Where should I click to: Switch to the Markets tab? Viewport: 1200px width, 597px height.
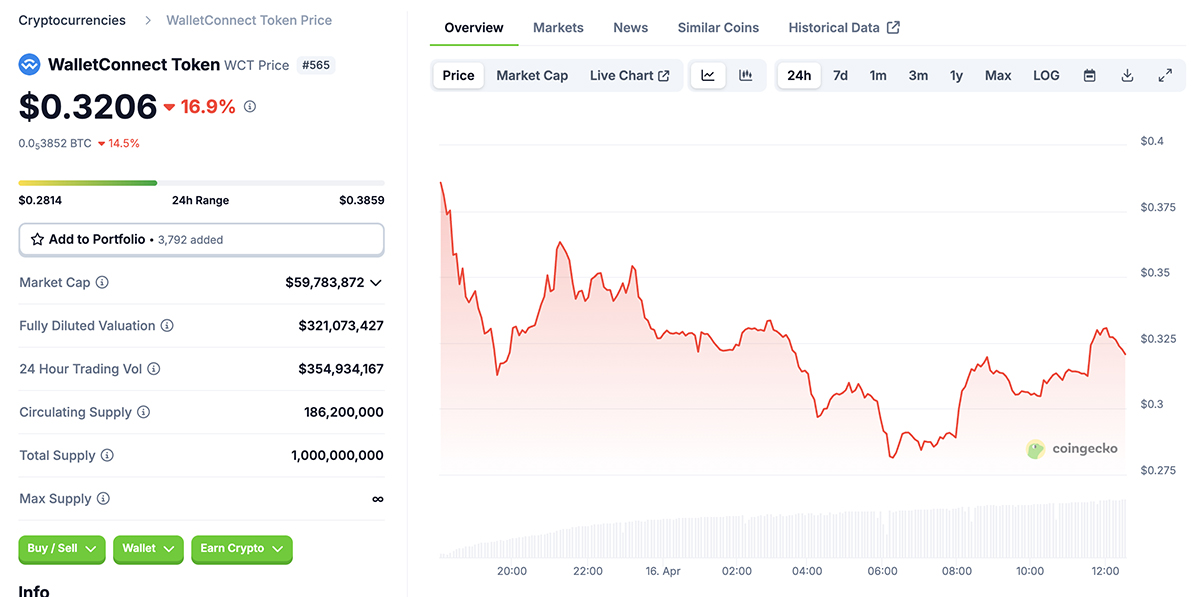tap(558, 28)
